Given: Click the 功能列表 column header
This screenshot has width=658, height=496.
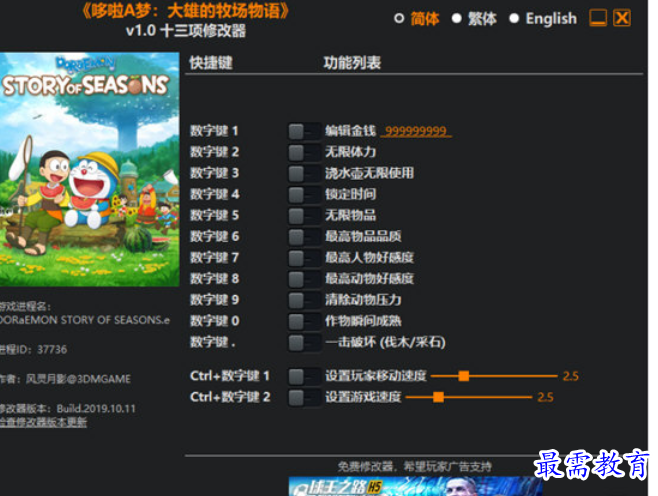Looking at the screenshot, I should (x=352, y=63).
